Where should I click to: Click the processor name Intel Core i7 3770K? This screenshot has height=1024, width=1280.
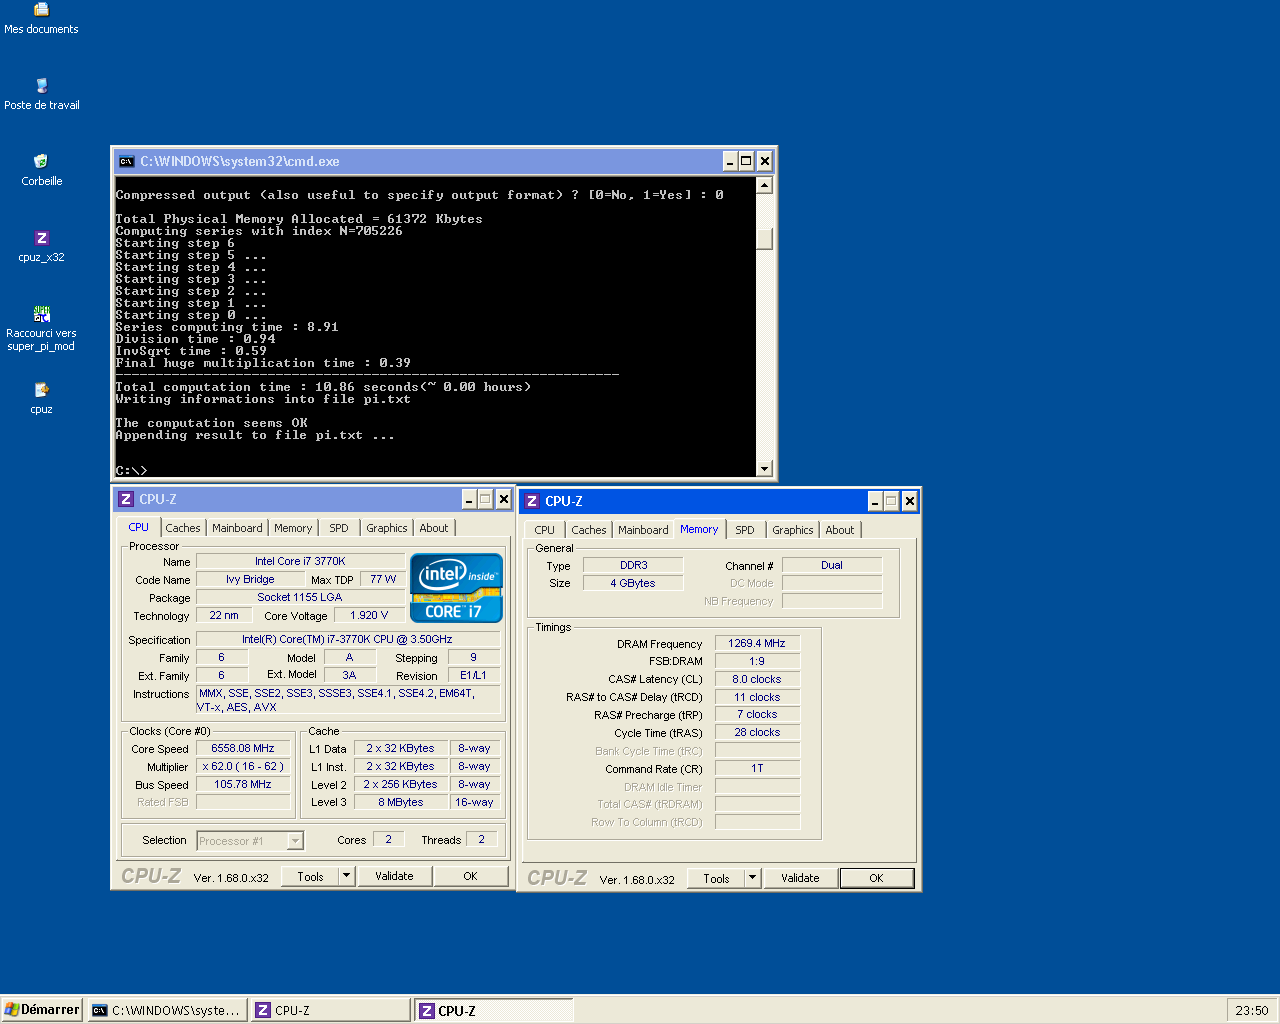[300, 561]
